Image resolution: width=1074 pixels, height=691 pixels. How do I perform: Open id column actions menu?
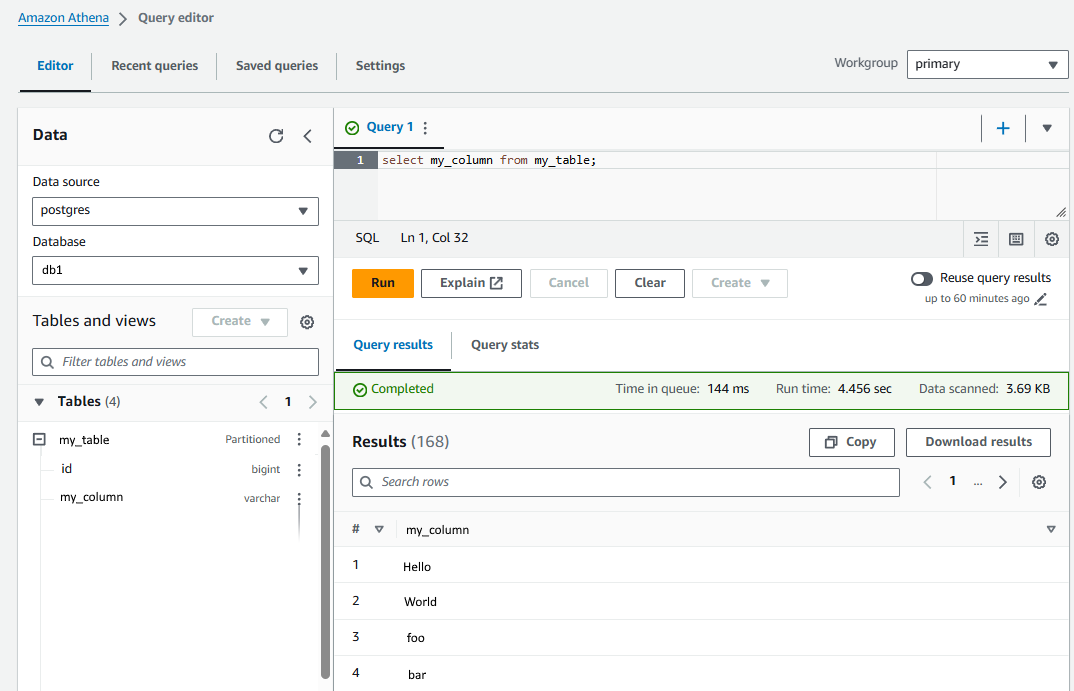(x=299, y=469)
